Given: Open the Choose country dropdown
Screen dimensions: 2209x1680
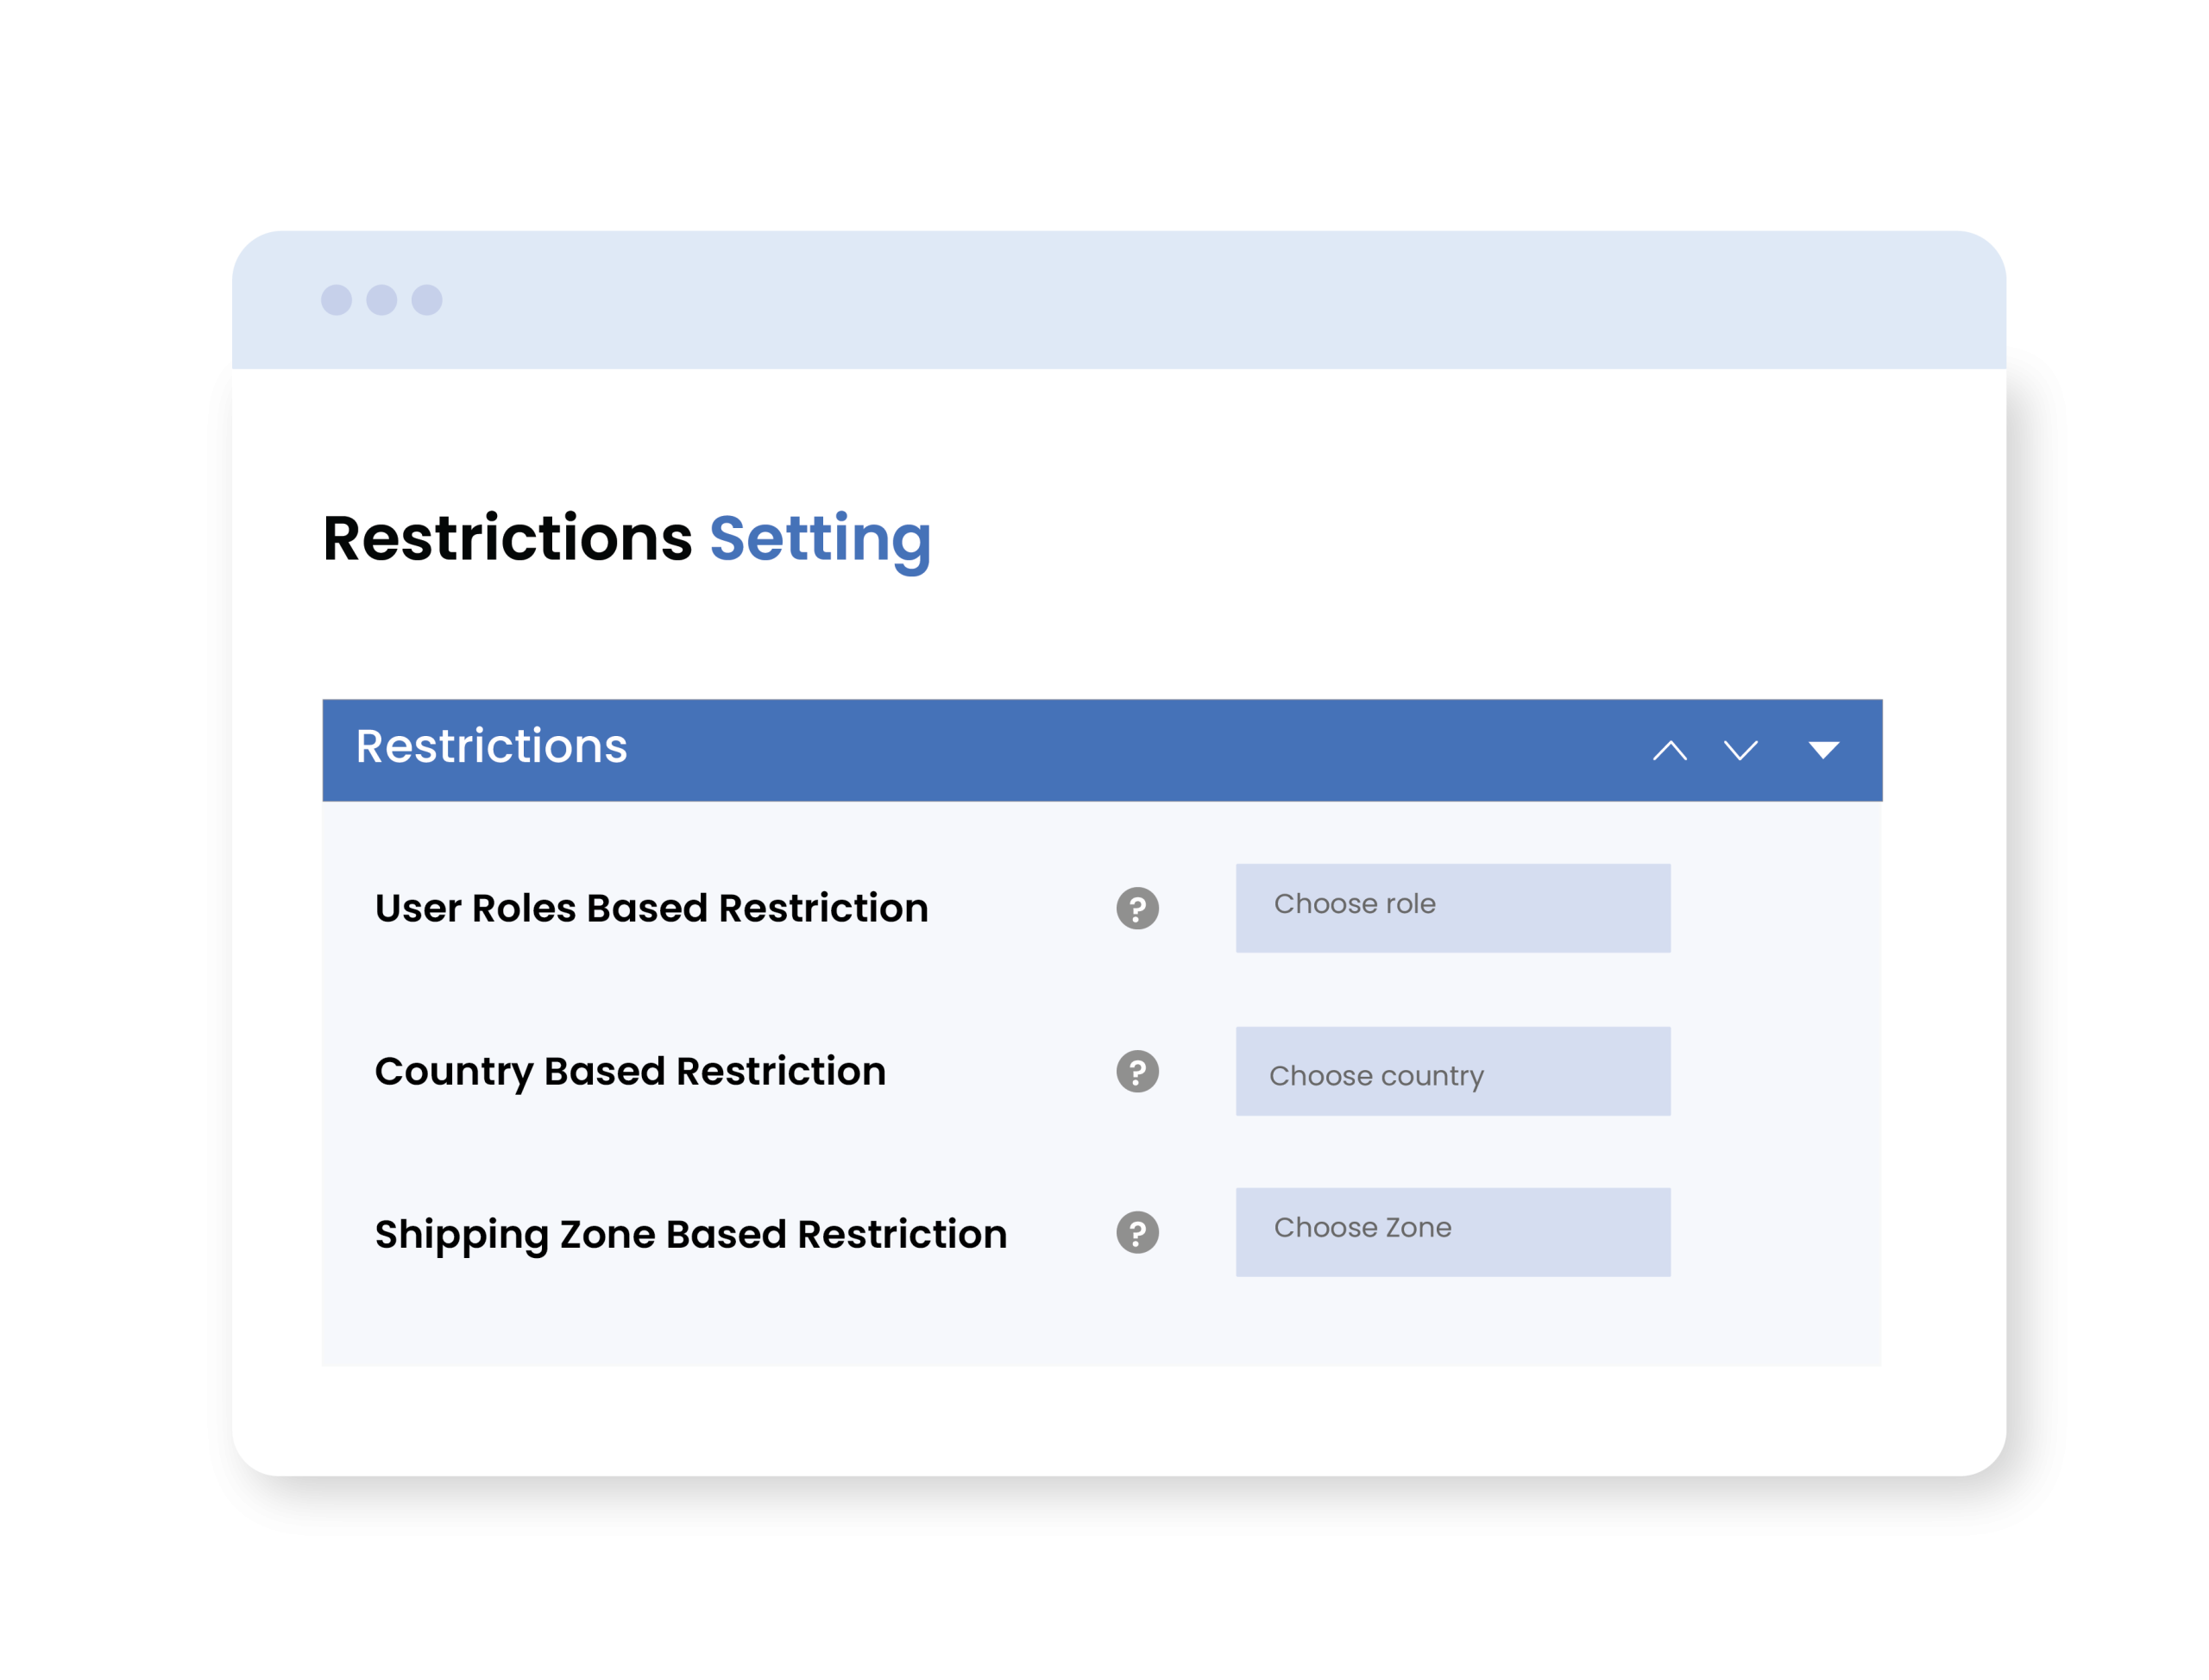Looking at the screenshot, I should 1452,1071.
